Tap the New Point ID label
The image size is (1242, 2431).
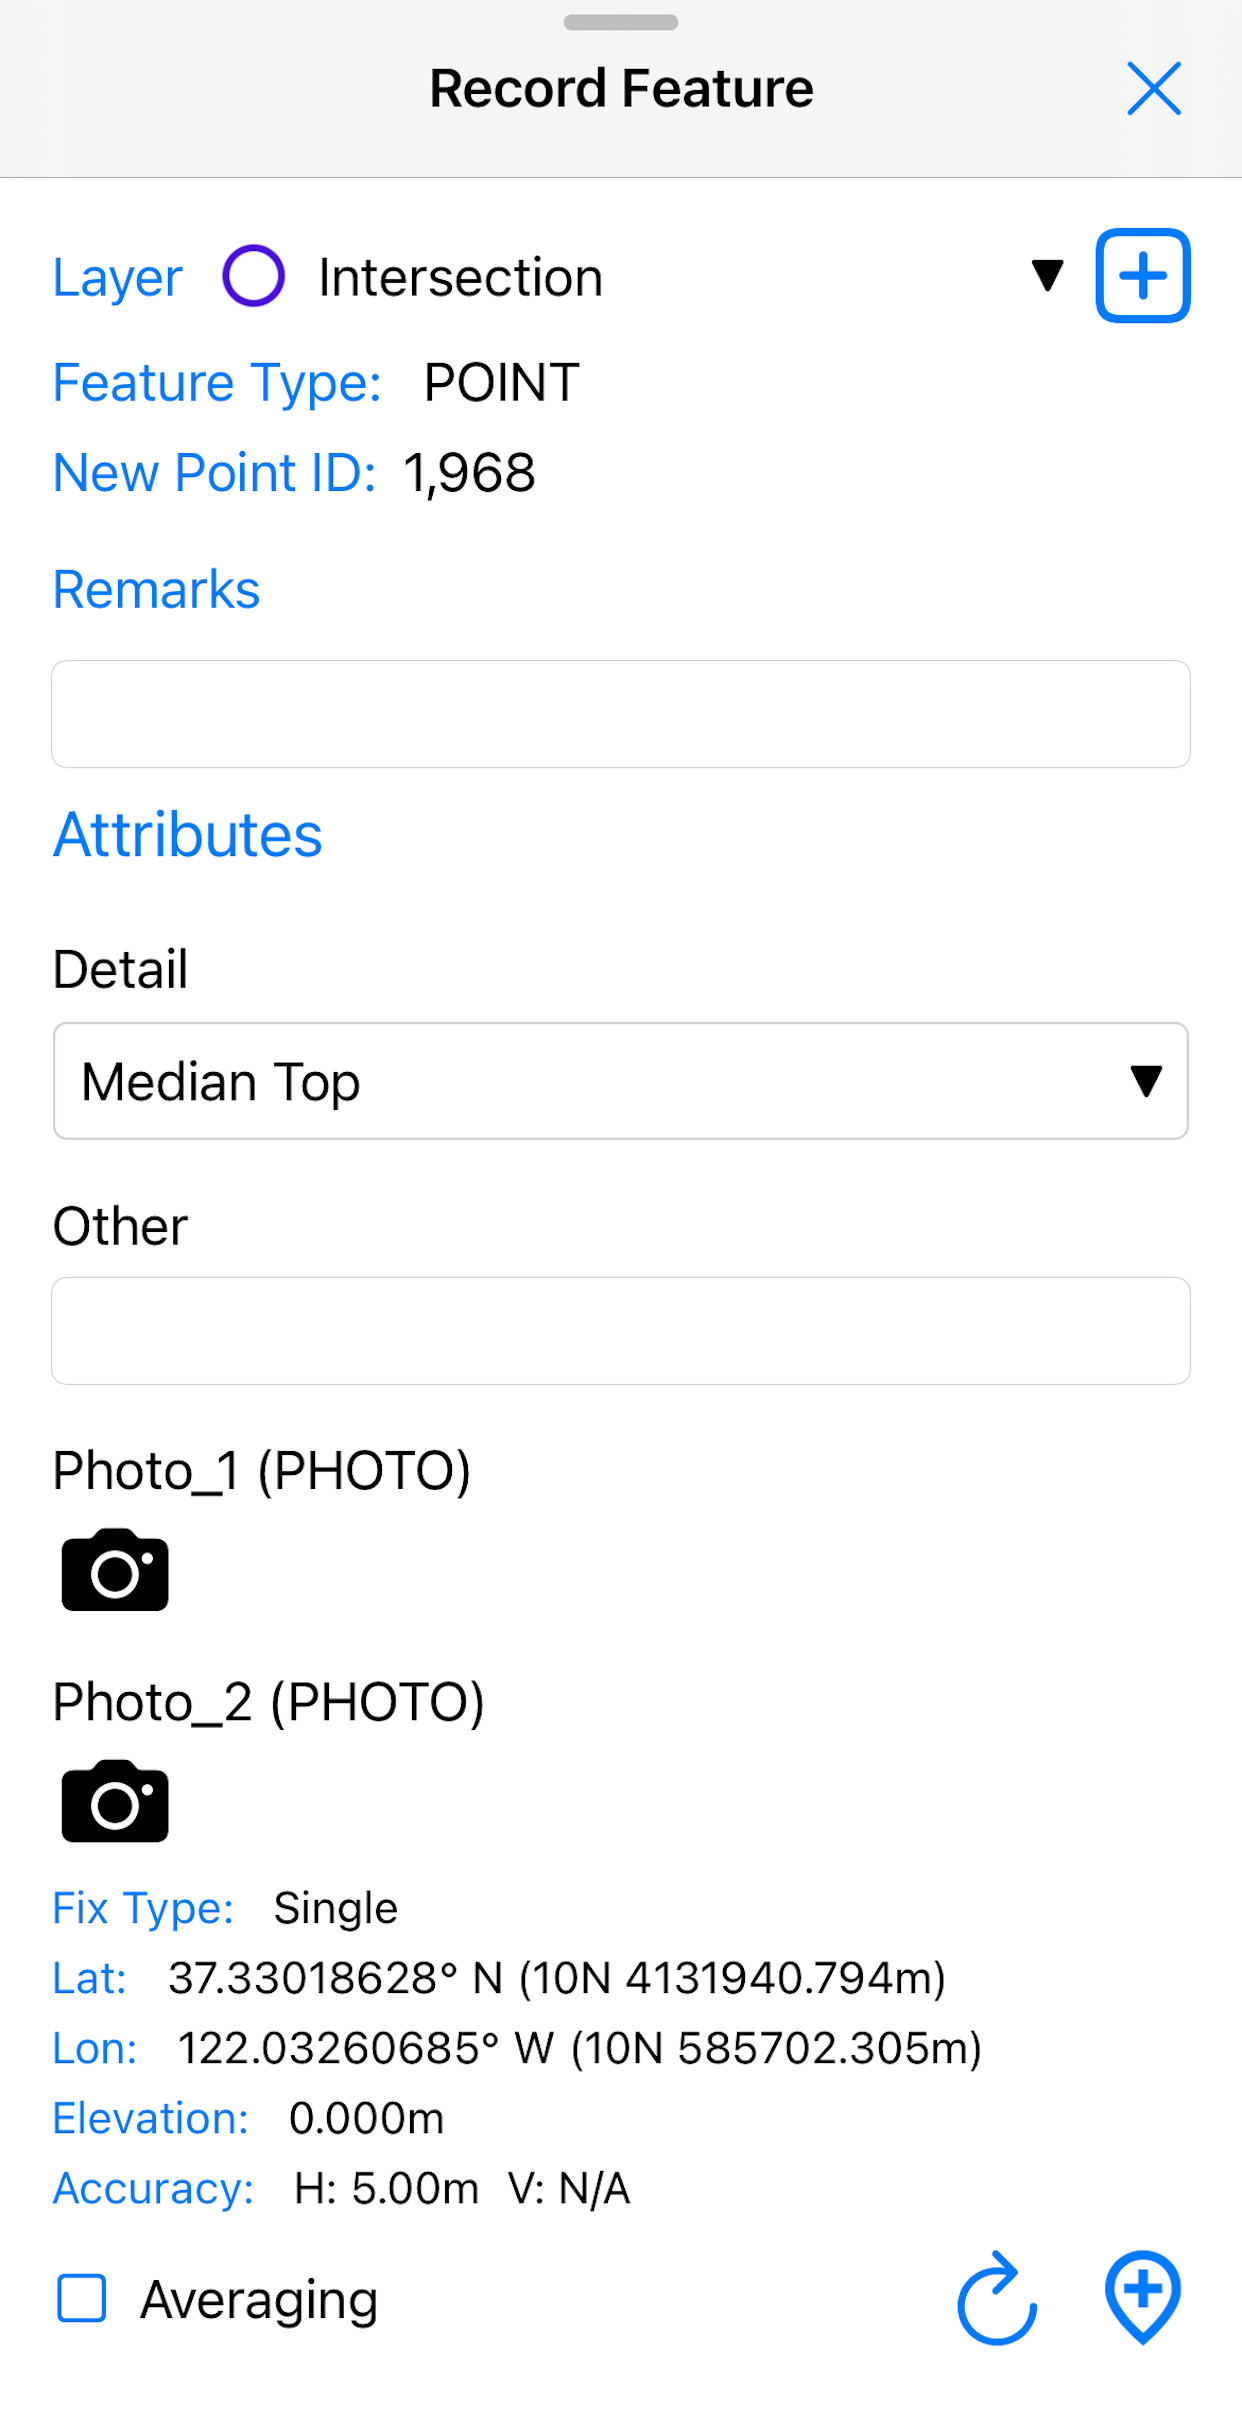coord(214,473)
